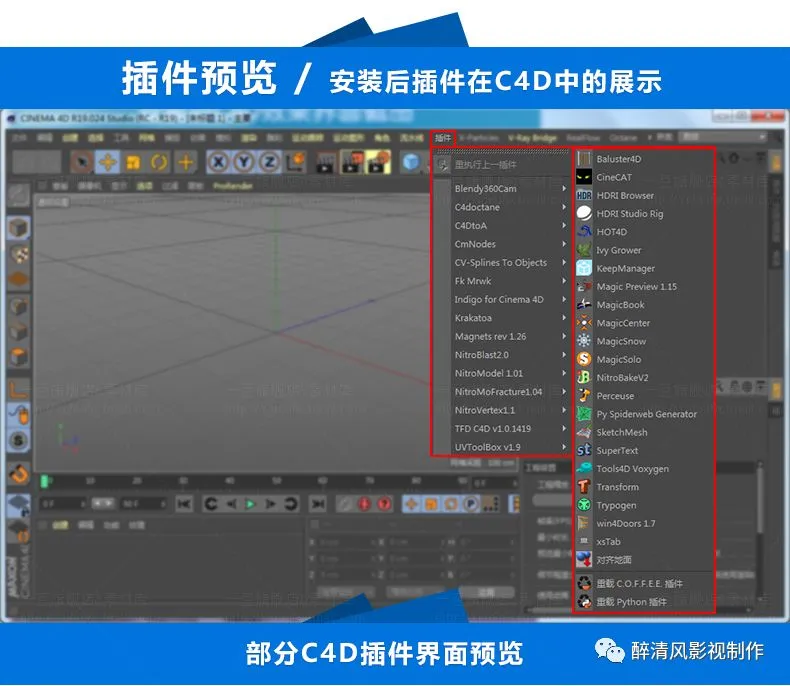Viewport: 790px width, 686px height.
Task: Open Py Spiderweb Generator
Action: tap(644, 414)
